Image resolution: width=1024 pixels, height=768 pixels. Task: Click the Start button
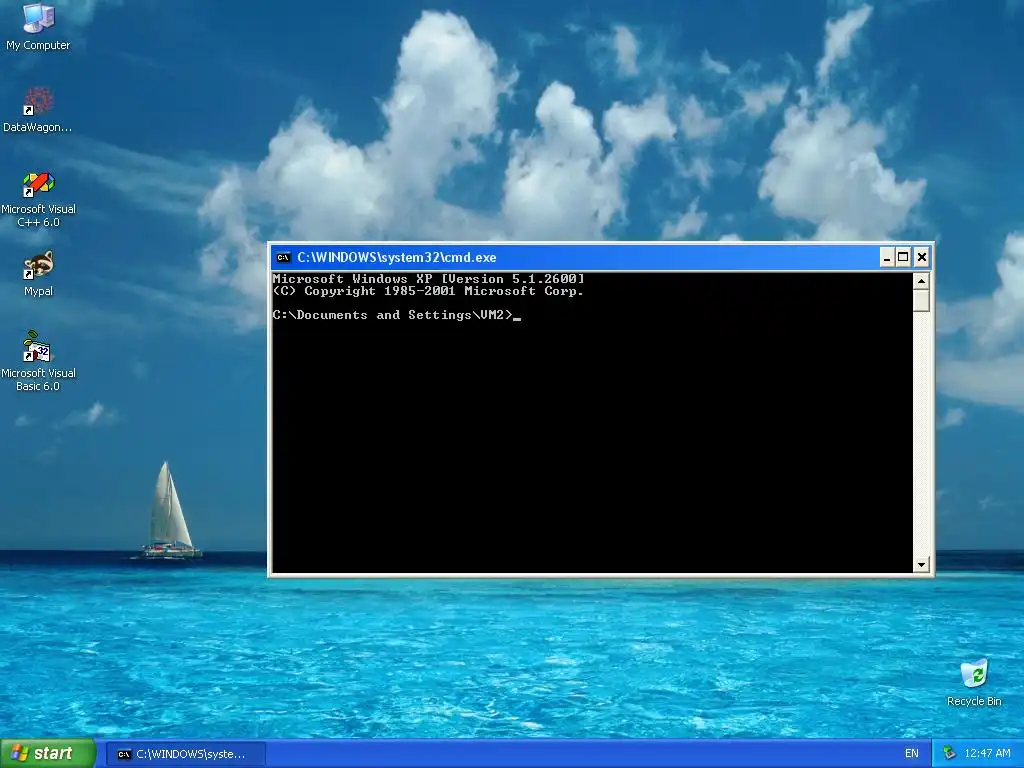click(x=48, y=754)
